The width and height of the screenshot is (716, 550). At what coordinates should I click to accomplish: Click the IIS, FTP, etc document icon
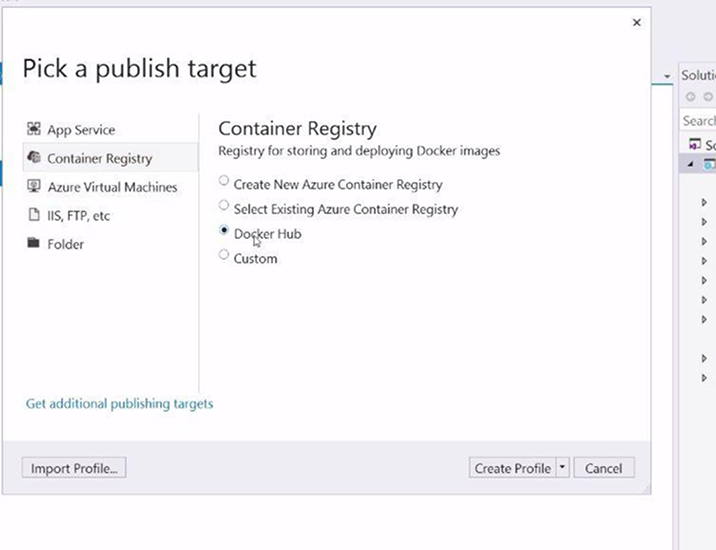[34, 215]
